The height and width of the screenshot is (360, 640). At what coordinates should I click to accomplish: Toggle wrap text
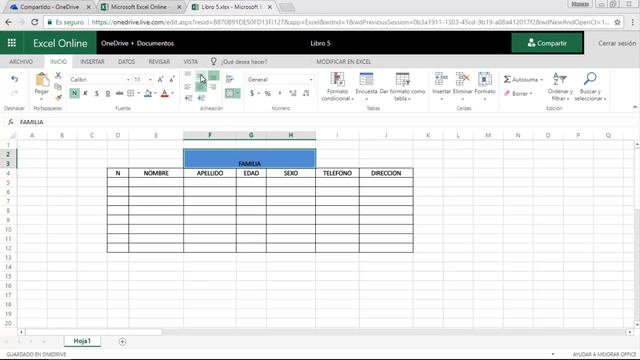(230, 79)
